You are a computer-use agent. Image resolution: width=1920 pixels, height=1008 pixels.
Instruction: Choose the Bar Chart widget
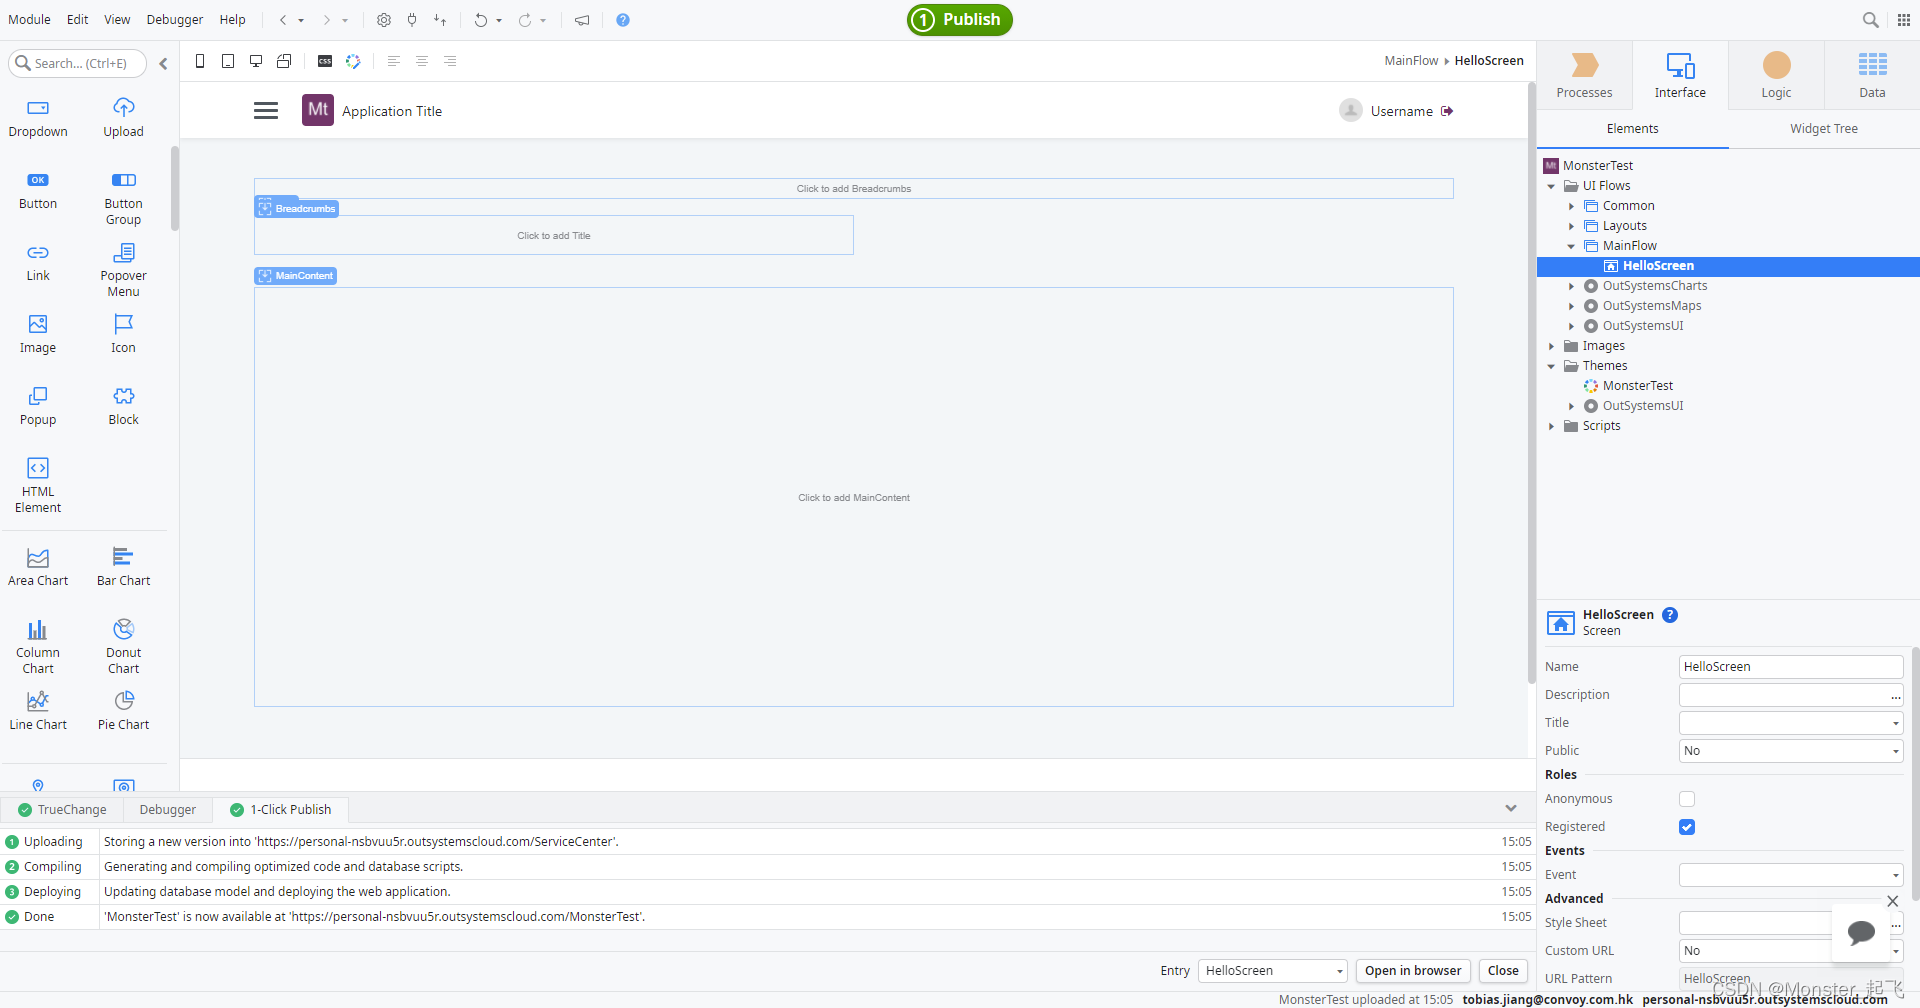pos(124,567)
